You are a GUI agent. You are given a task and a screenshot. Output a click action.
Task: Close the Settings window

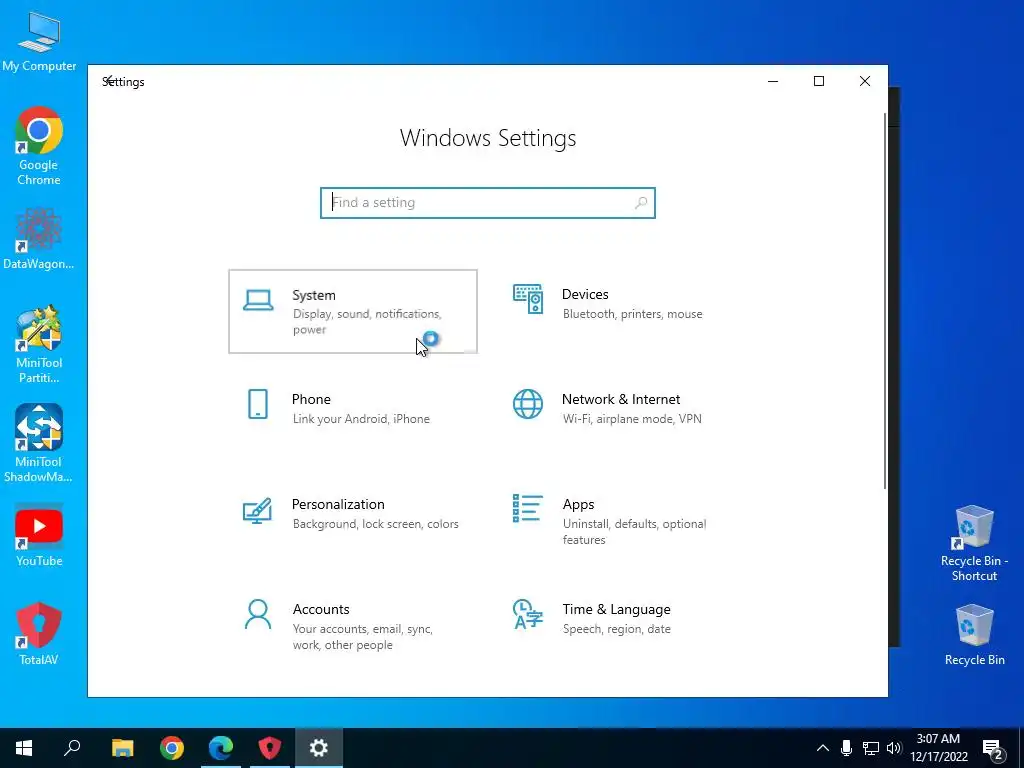(865, 81)
